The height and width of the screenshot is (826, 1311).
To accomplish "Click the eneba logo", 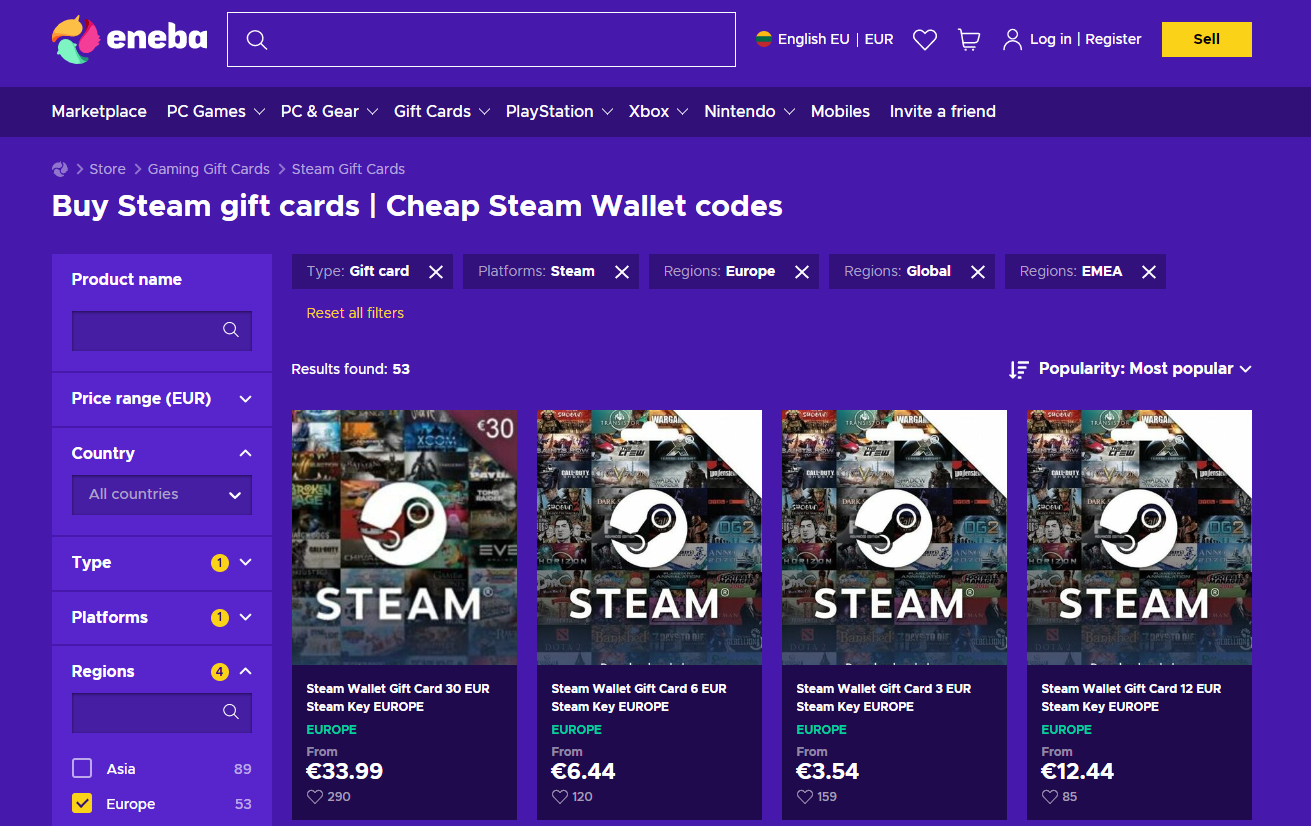I will click(x=130, y=39).
